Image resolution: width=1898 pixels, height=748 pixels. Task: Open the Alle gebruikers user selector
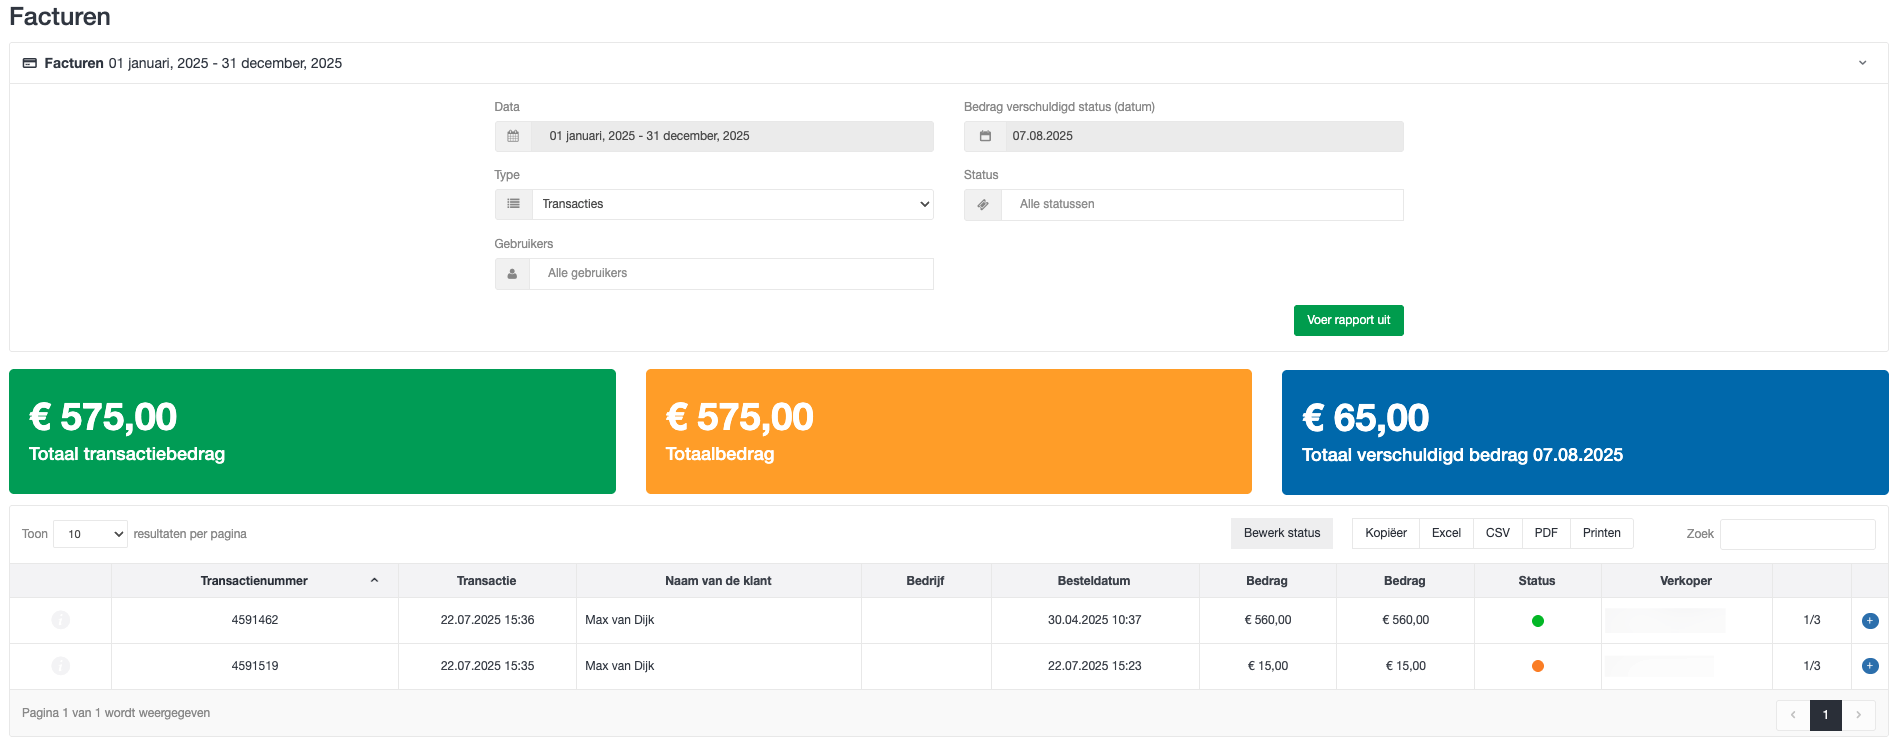point(731,273)
